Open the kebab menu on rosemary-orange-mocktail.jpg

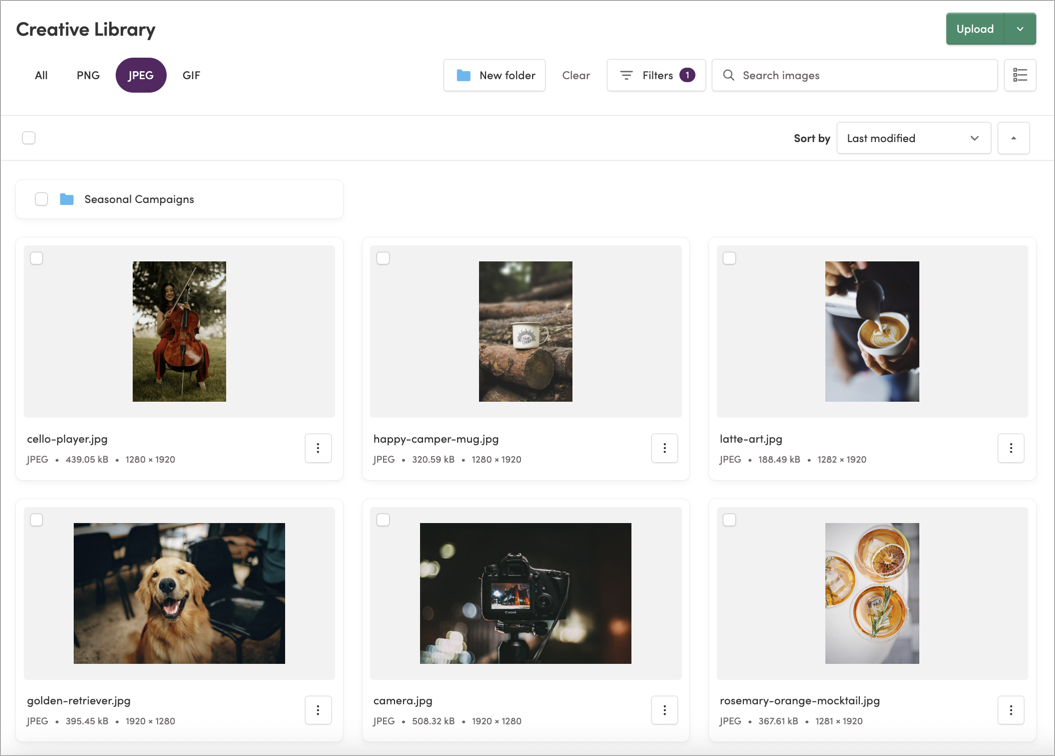point(1011,710)
